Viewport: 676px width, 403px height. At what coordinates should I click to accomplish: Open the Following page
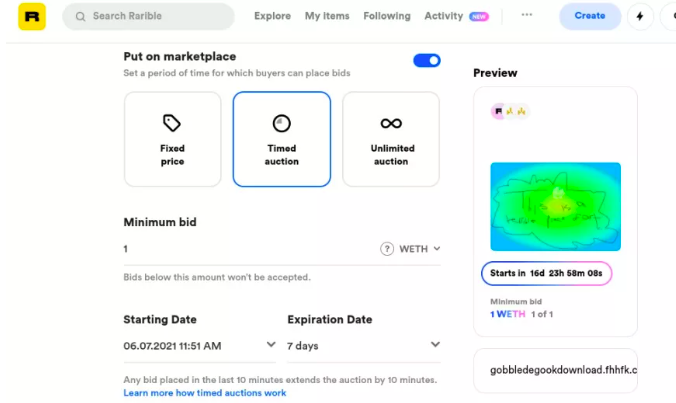387,16
